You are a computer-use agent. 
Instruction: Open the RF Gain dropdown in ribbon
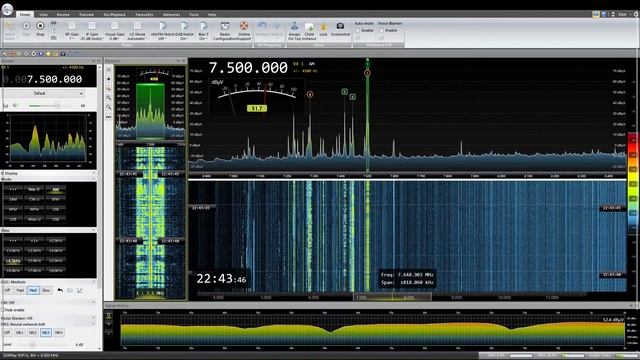pos(71,31)
